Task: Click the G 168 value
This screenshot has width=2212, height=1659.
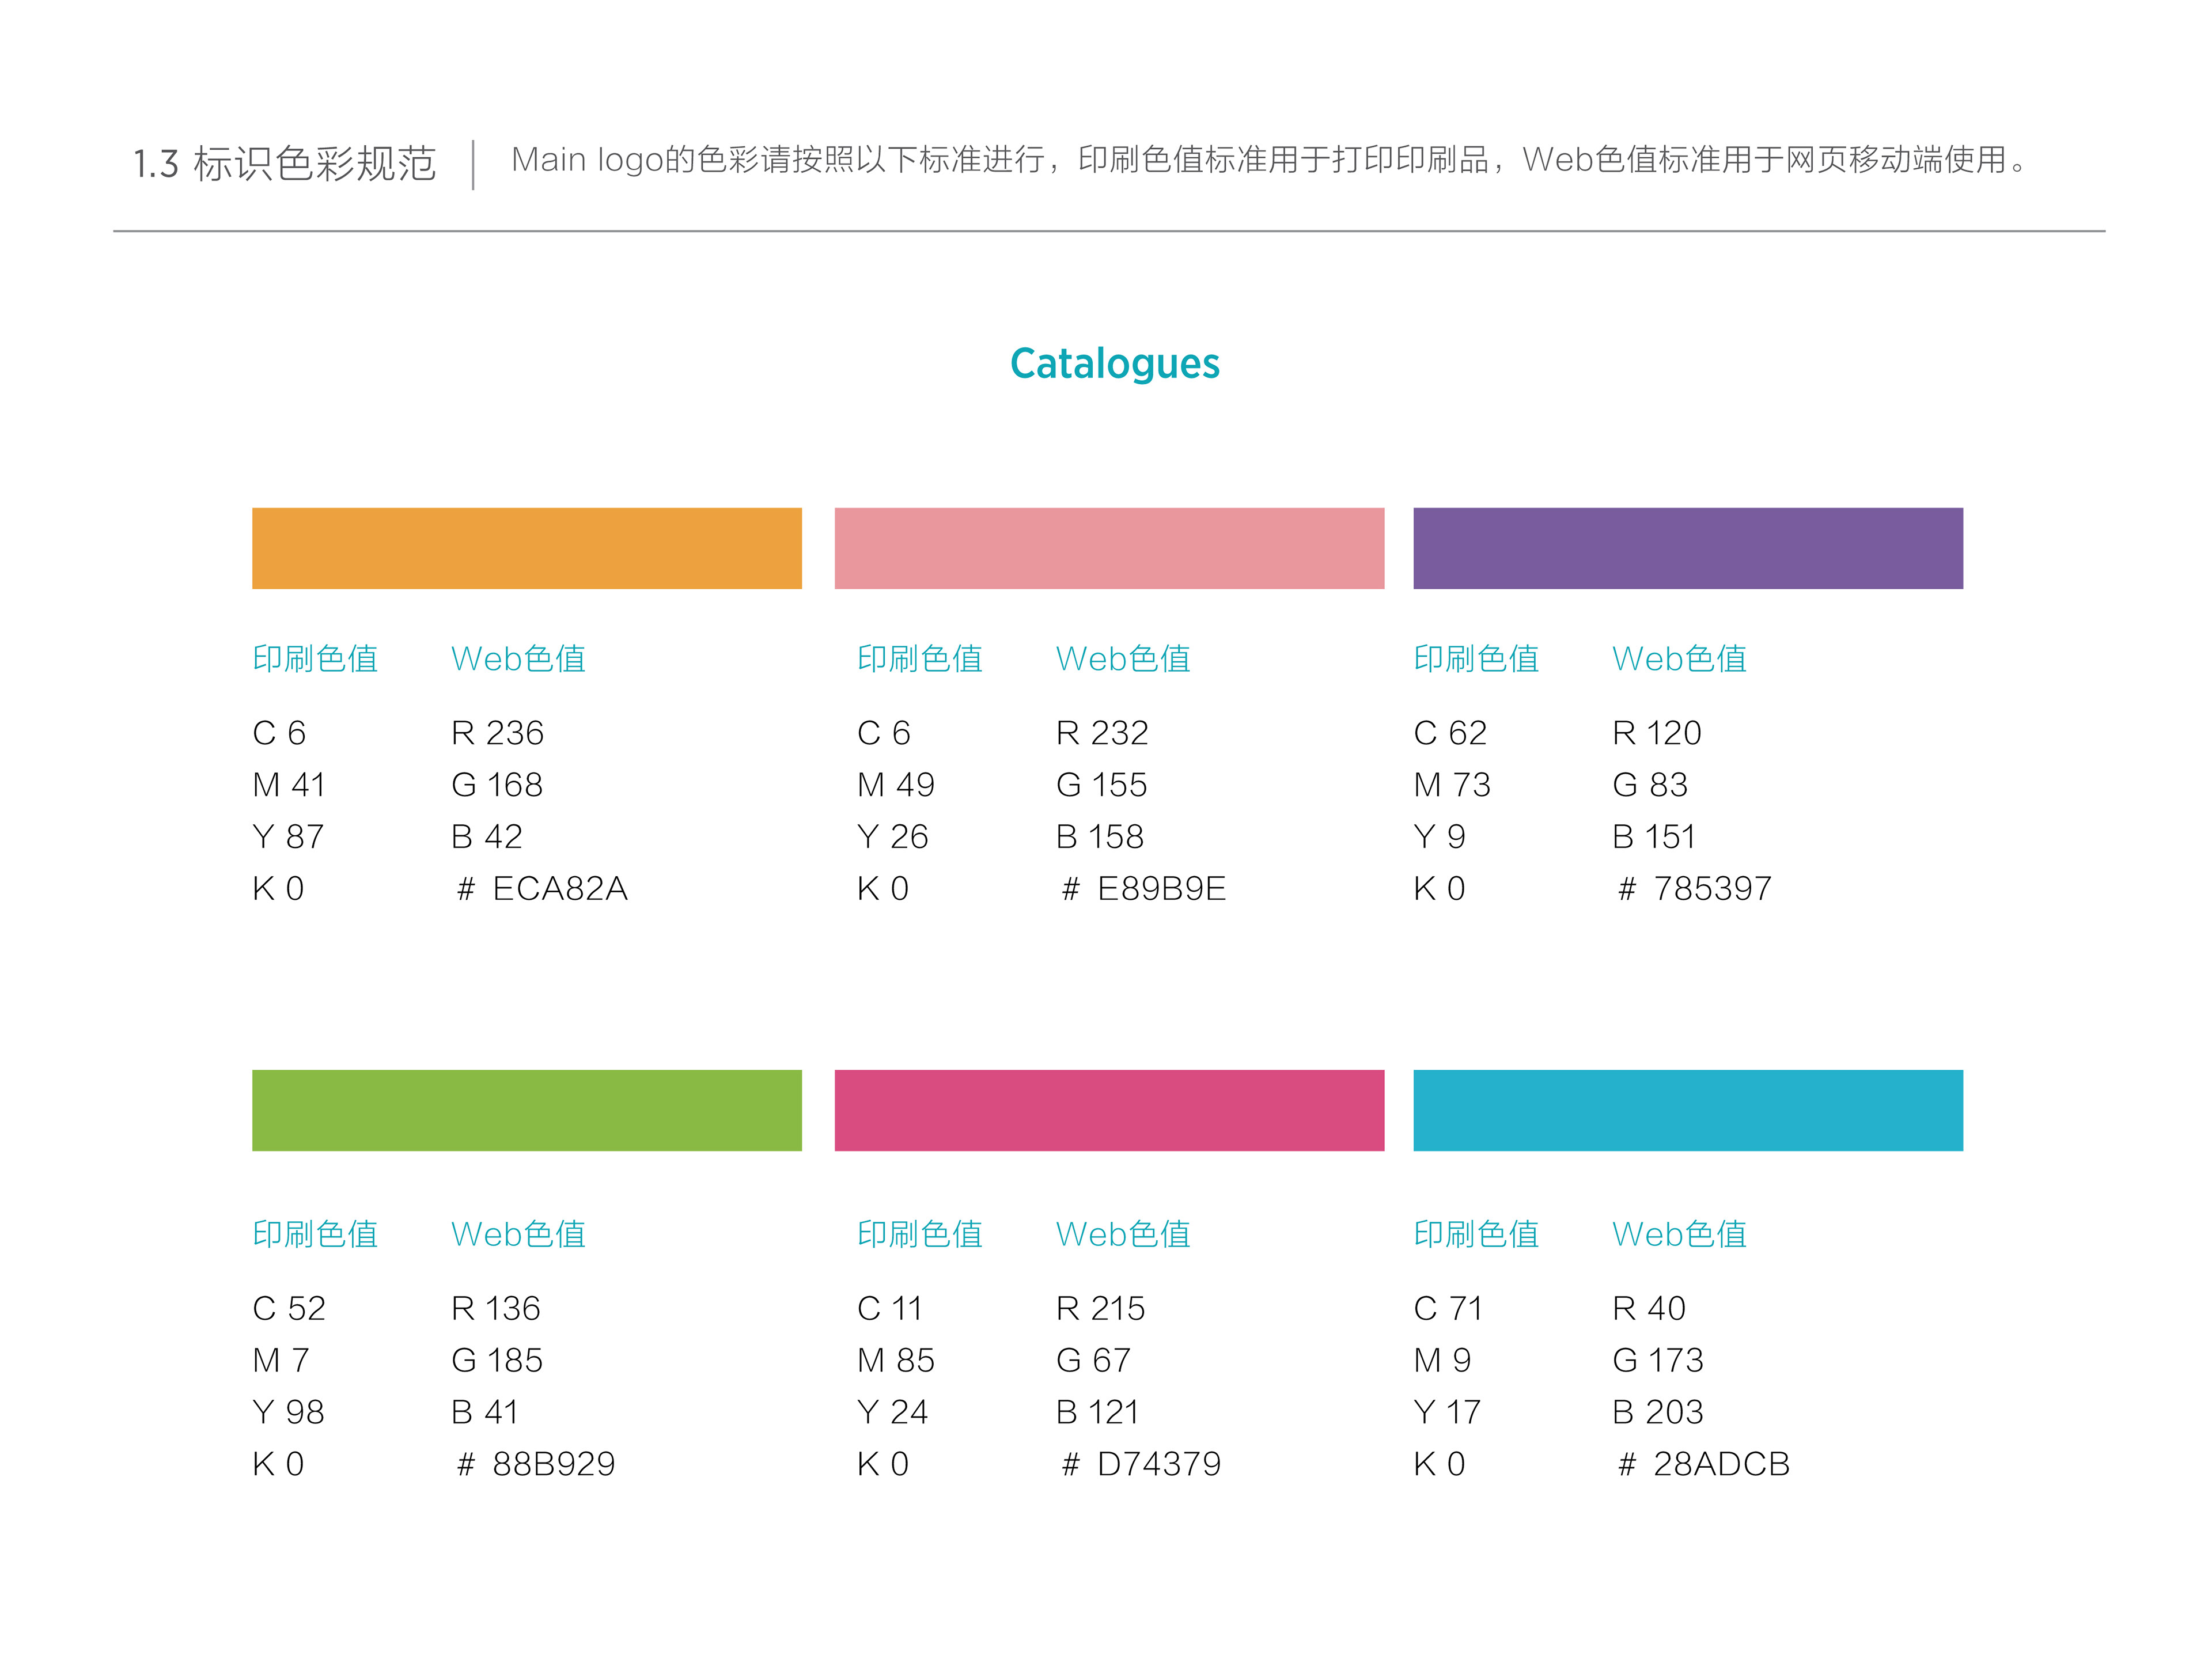Action: tap(497, 785)
